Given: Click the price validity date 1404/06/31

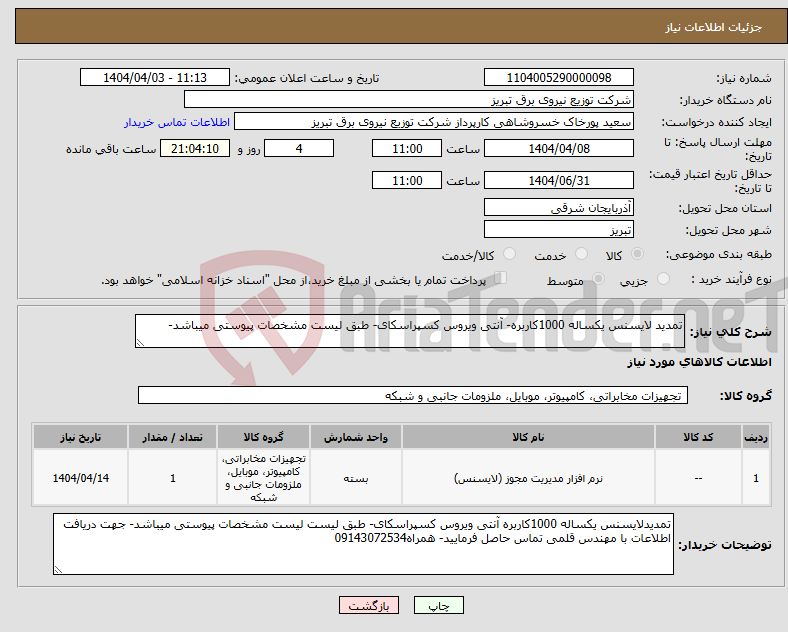Looking at the screenshot, I should point(558,180).
